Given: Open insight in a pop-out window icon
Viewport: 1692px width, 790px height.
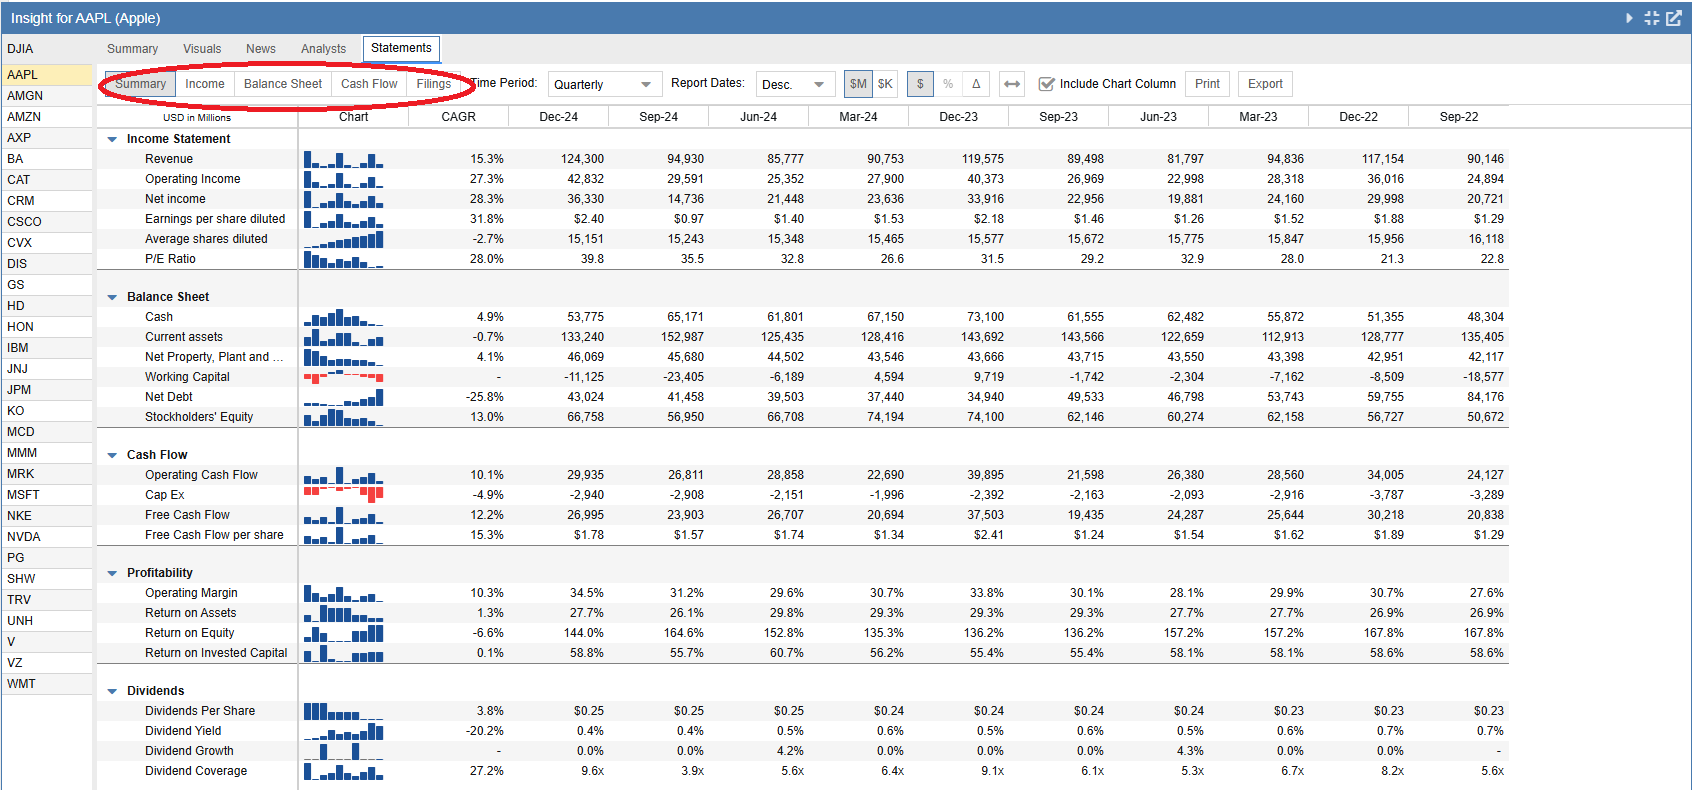Looking at the screenshot, I should click(1674, 18).
